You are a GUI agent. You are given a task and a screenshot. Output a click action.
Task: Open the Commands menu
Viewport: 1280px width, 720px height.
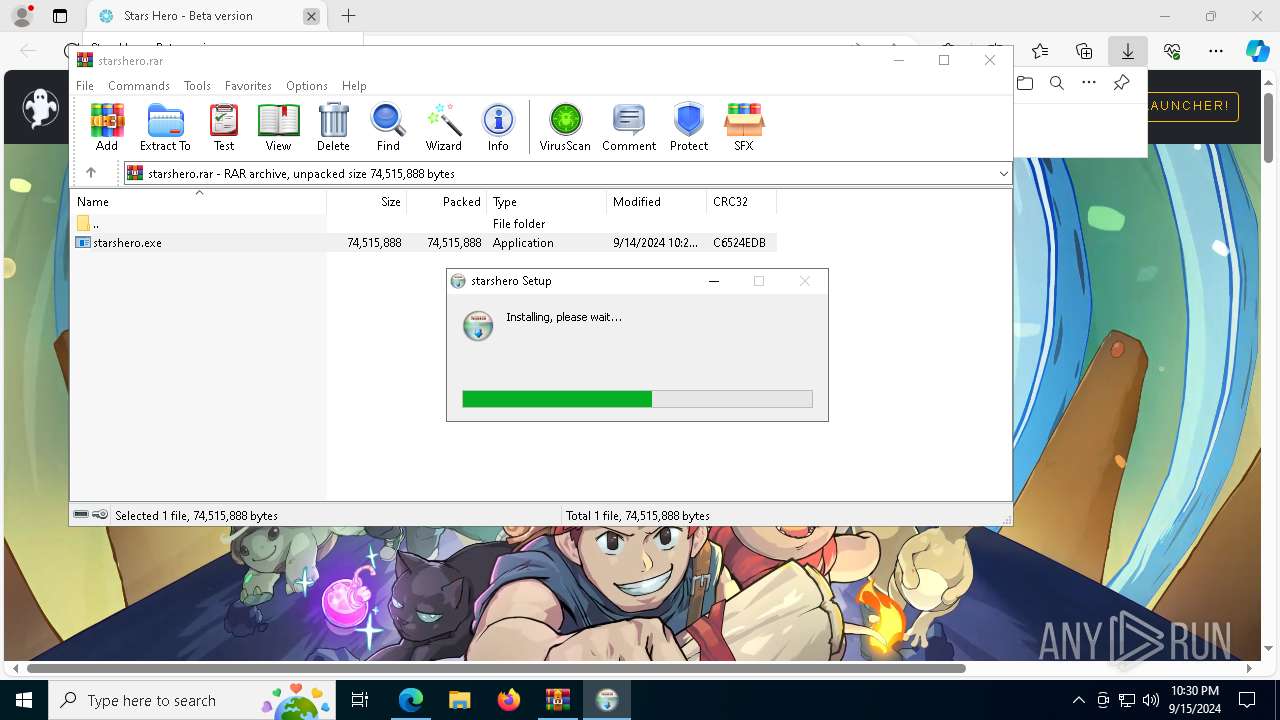pos(139,86)
